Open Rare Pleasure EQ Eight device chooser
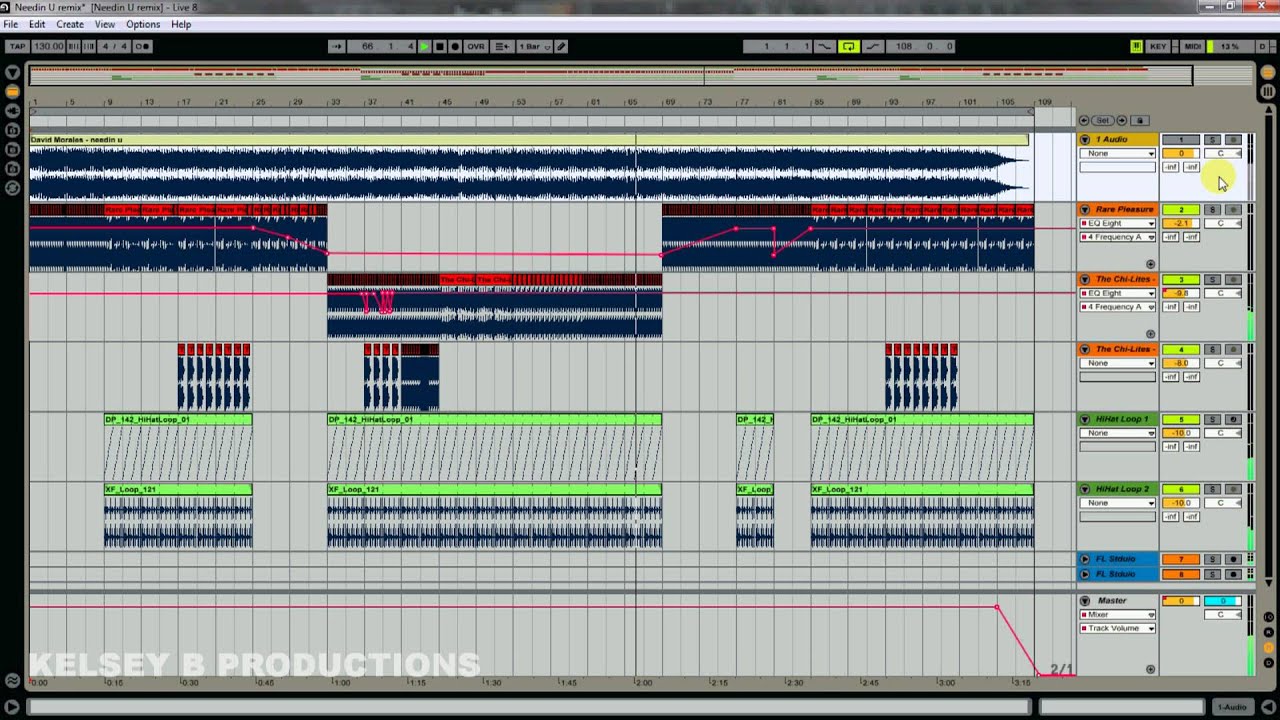Viewport: 1280px width, 720px height. point(1118,223)
